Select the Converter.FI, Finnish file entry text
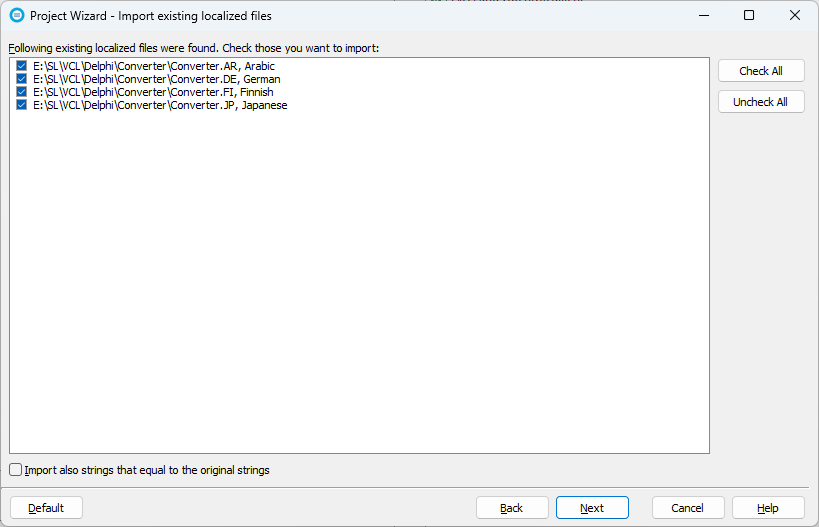This screenshot has width=819, height=527. point(153,92)
